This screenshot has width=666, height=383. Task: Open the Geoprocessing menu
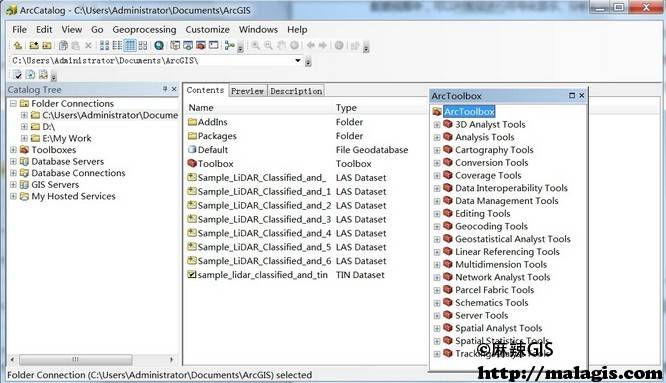pyautogui.click(x=144, y=30)
